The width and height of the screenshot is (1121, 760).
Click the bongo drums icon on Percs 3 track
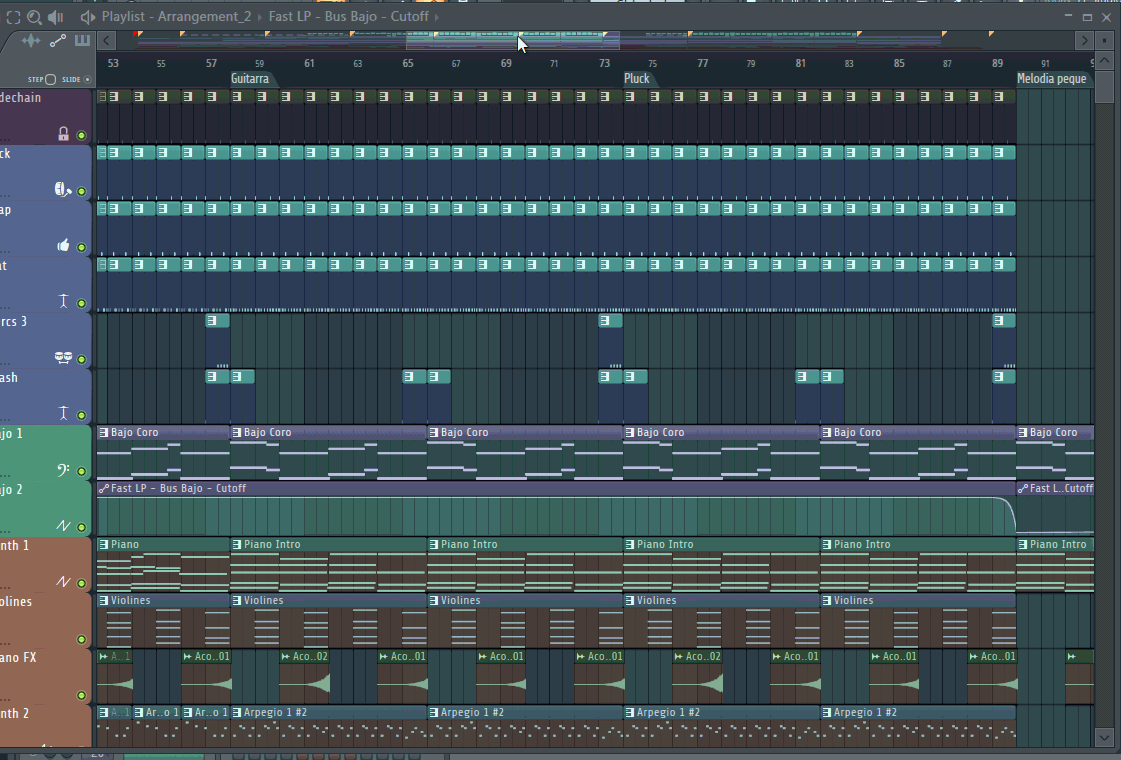(63, 357)
